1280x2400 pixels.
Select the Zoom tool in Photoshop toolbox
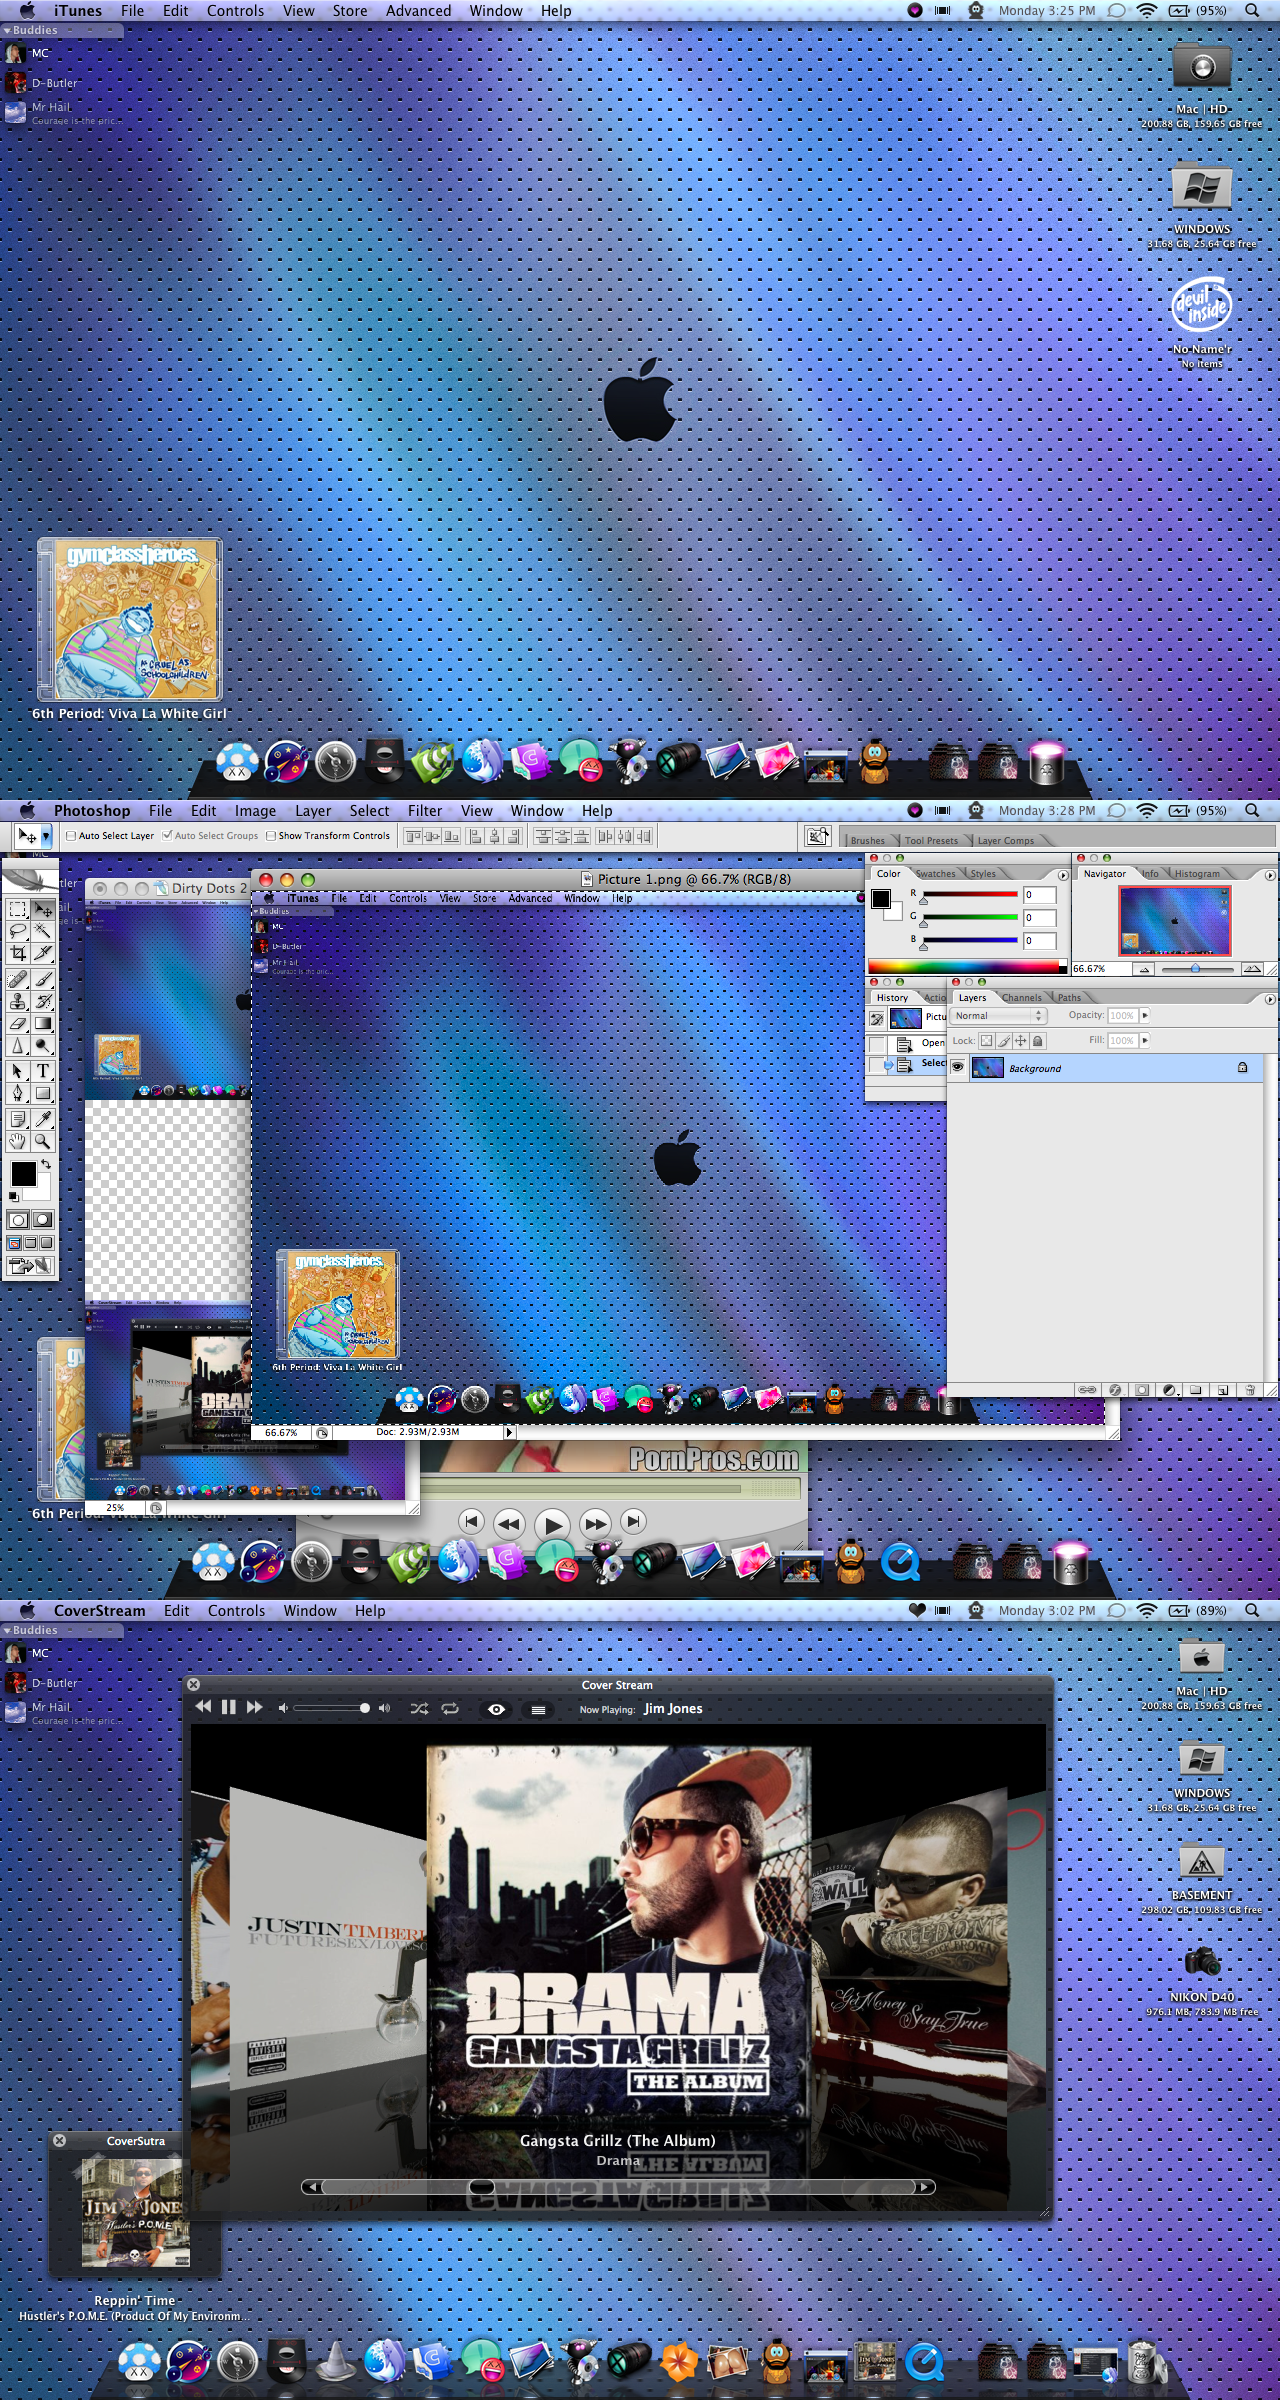pos(43,1141)
